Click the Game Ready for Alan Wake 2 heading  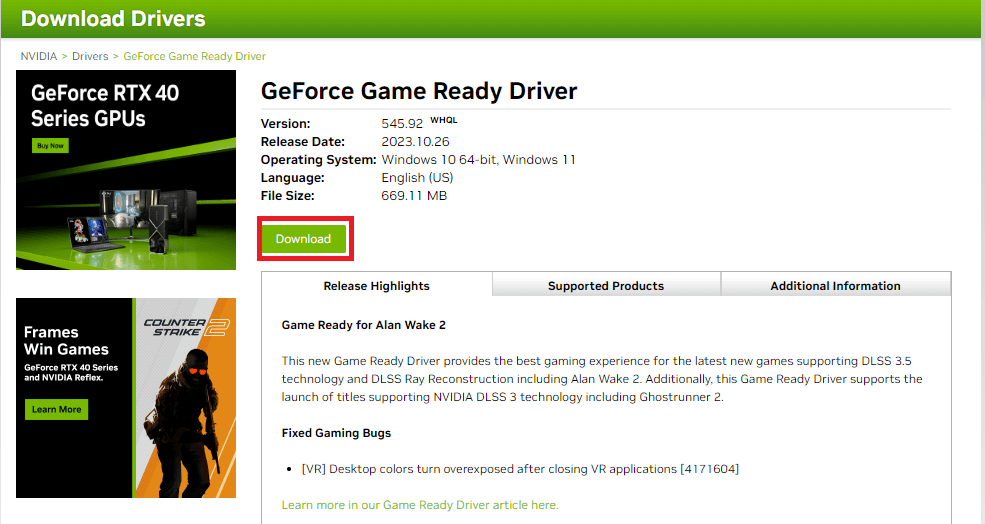pos(363,325)
